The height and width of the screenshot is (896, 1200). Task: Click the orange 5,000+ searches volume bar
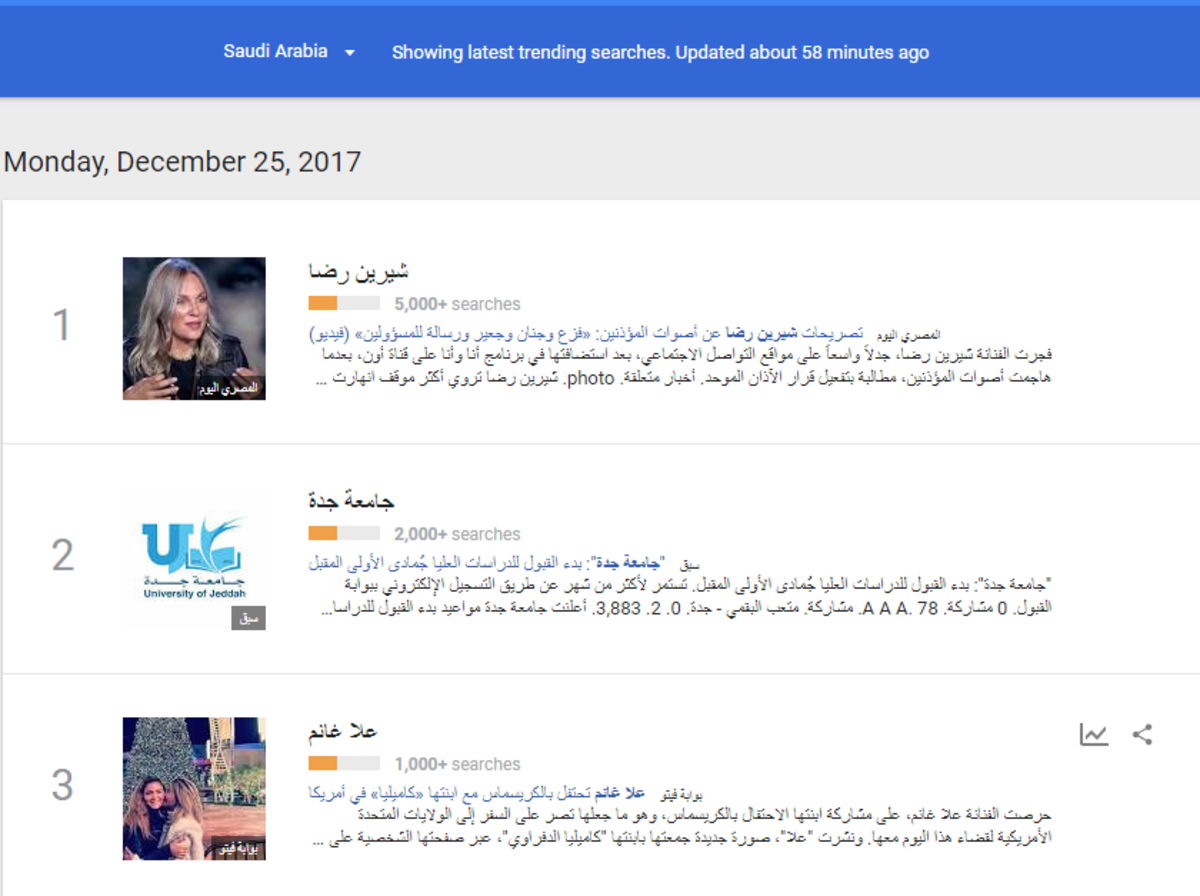coord(344,304)
